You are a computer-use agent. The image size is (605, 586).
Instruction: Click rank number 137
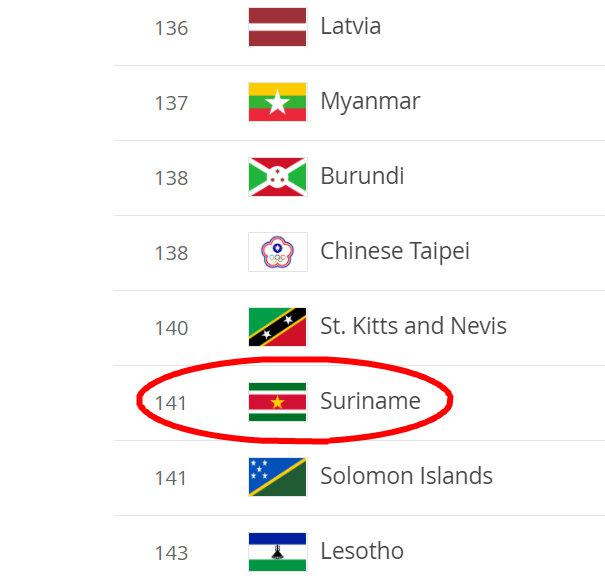pos(171,103)
